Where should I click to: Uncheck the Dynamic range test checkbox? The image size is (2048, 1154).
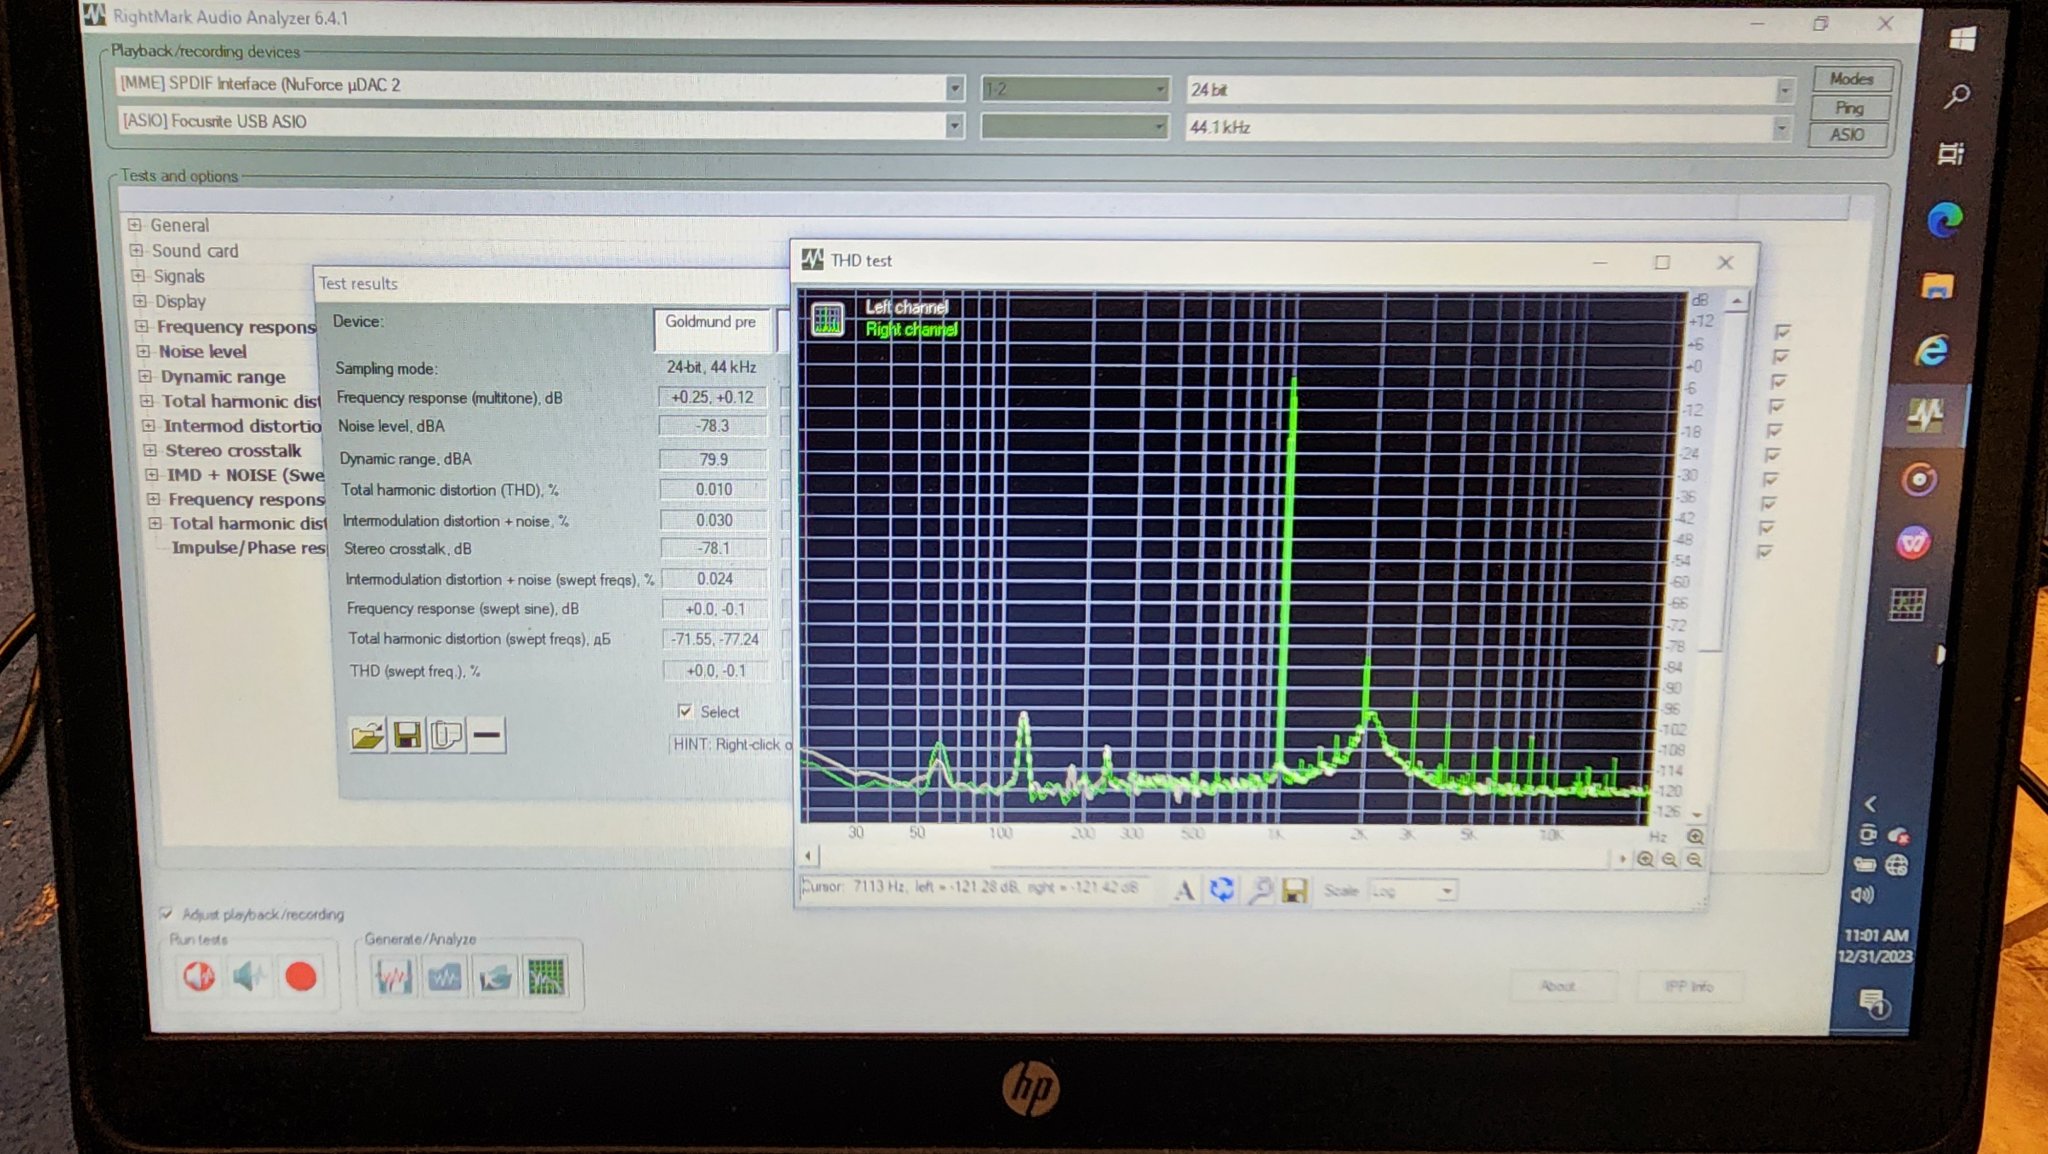click(1778, 381)
